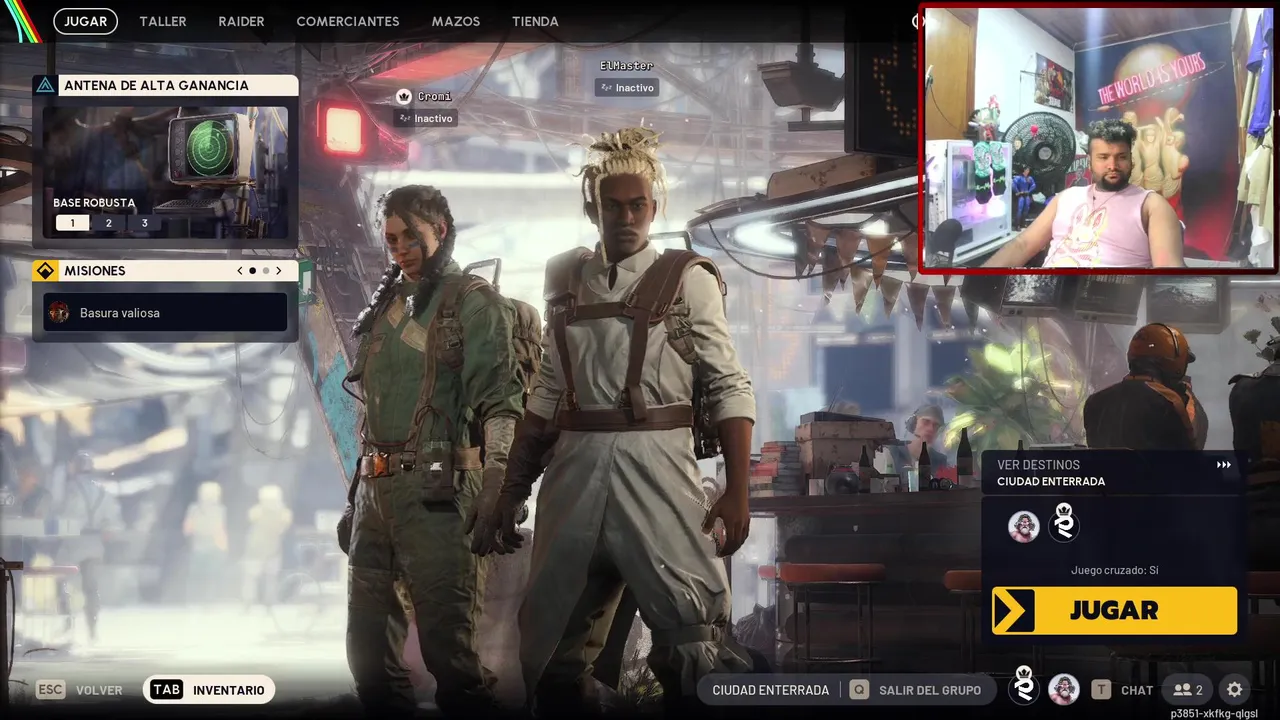Open the Basura valiosa mission entry

pos(165,313)
